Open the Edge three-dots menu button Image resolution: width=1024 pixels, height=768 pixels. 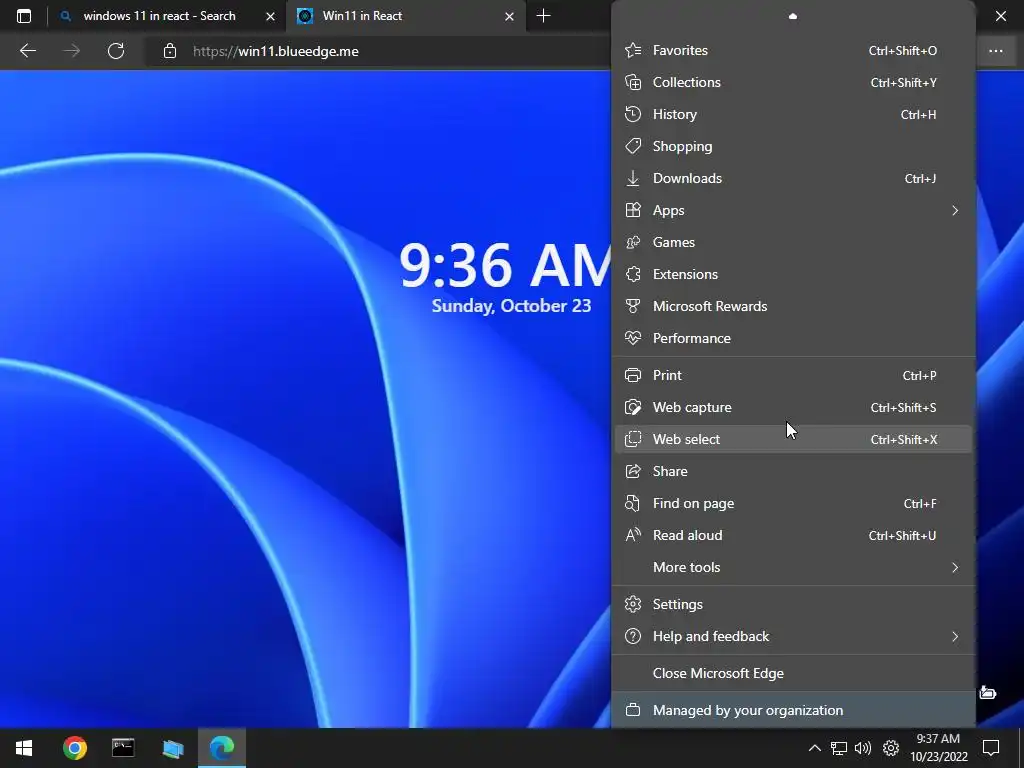995,51
